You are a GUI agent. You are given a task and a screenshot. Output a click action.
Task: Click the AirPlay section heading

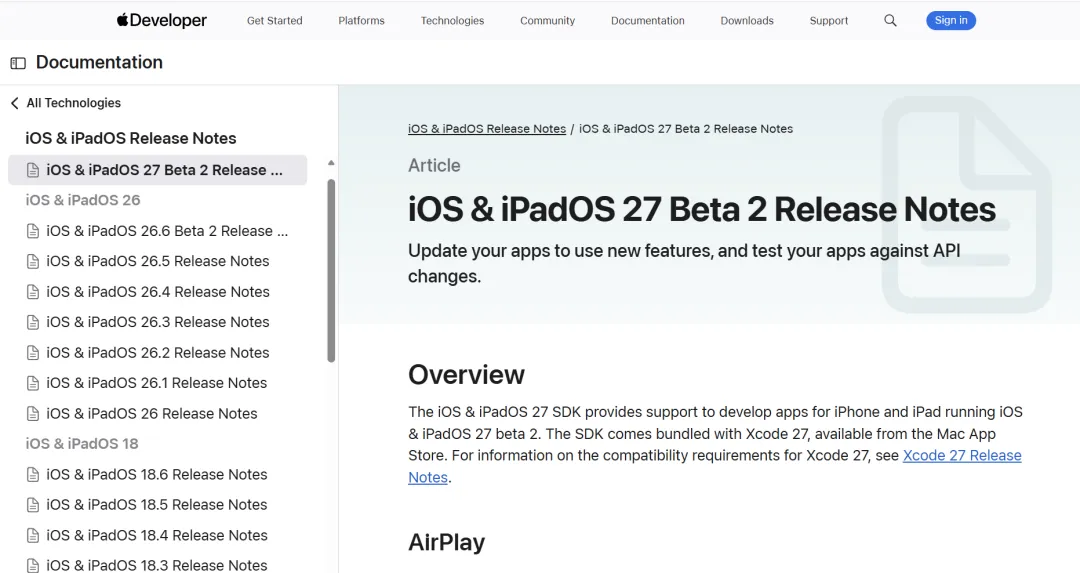pos(446,543)
